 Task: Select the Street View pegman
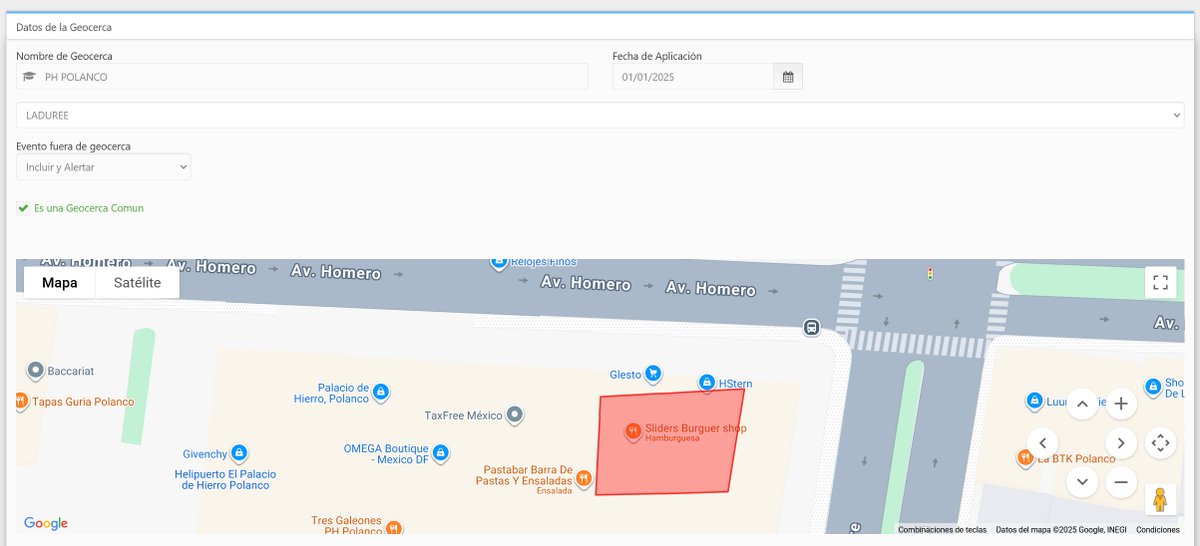(x=1160, y=499)
